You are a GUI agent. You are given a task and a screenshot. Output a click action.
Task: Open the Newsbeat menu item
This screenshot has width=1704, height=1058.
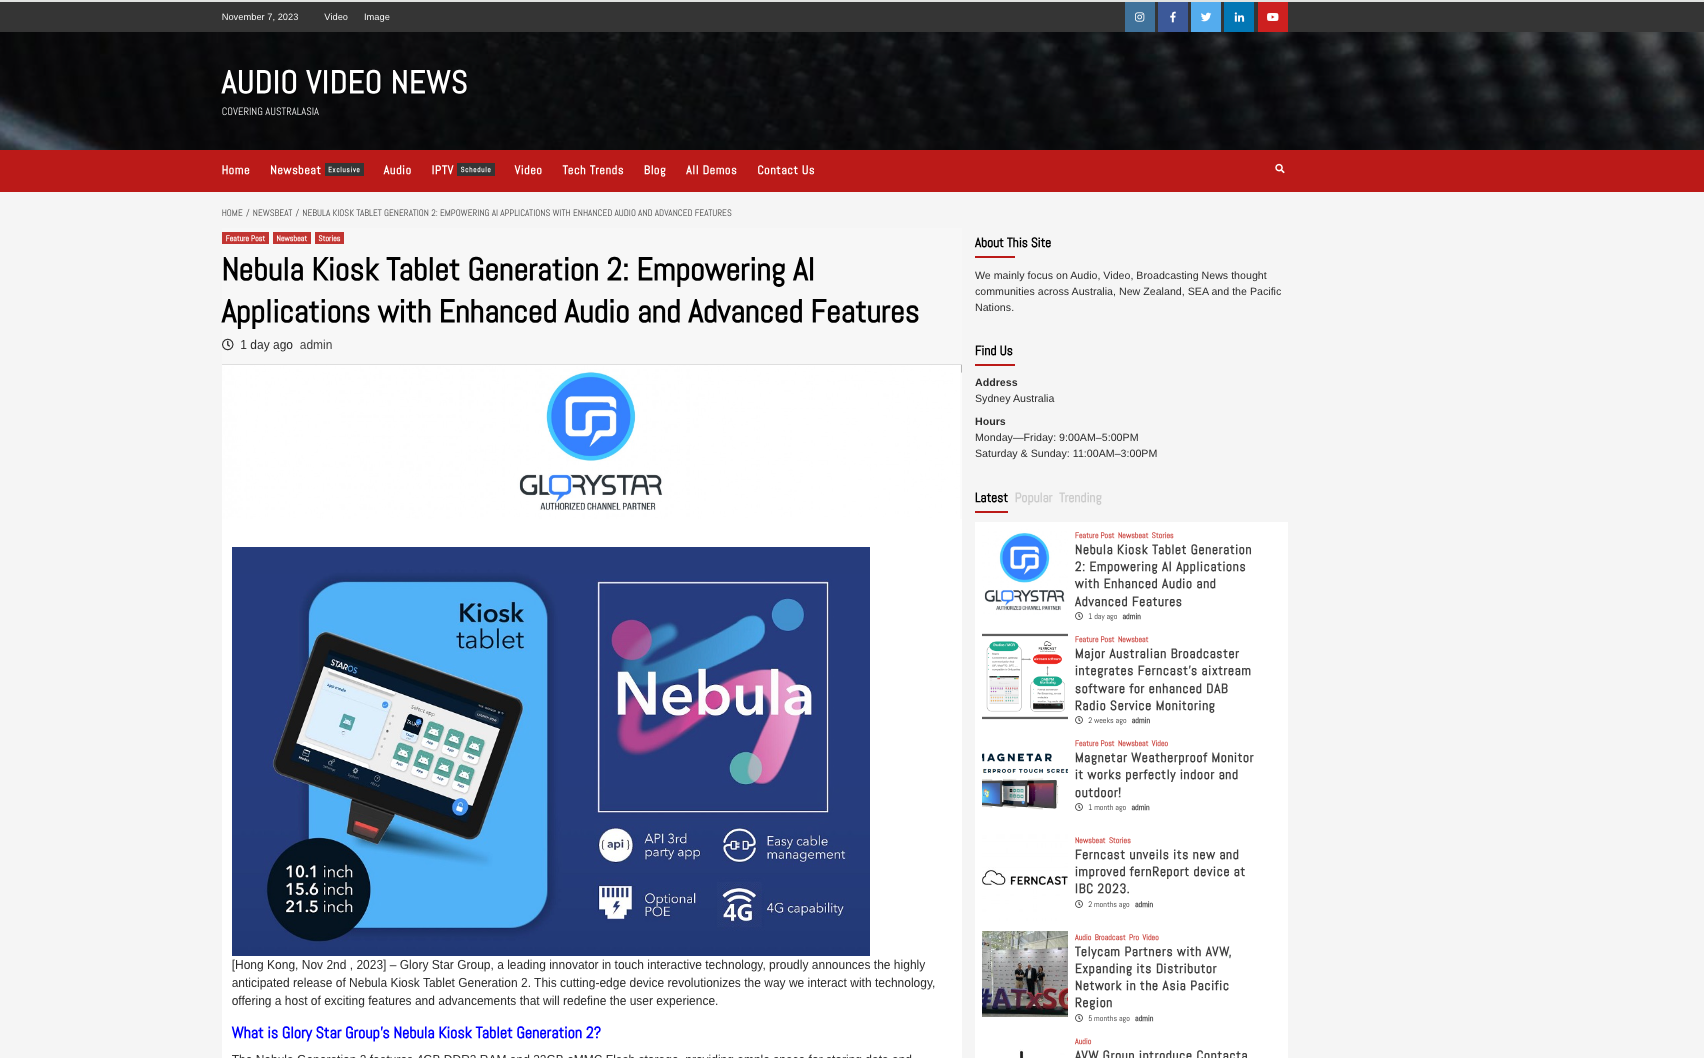[x=295, y=170]
